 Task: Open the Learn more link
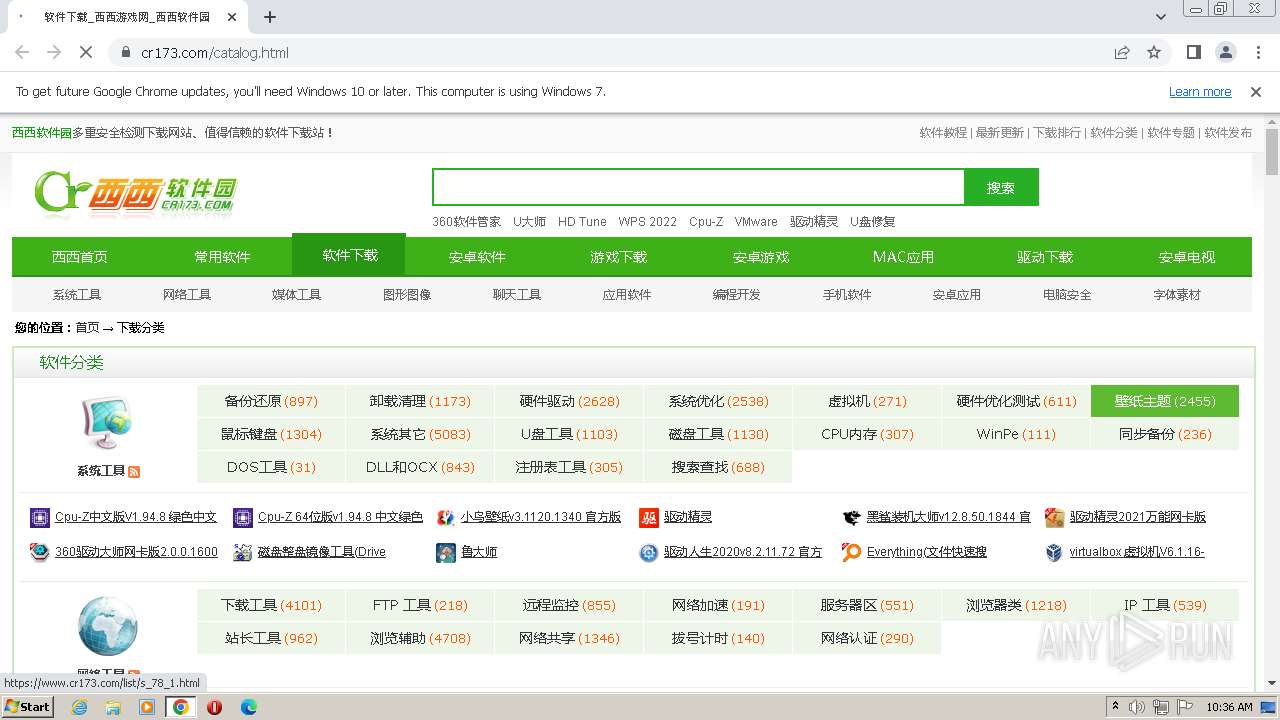coord(1200,92)
